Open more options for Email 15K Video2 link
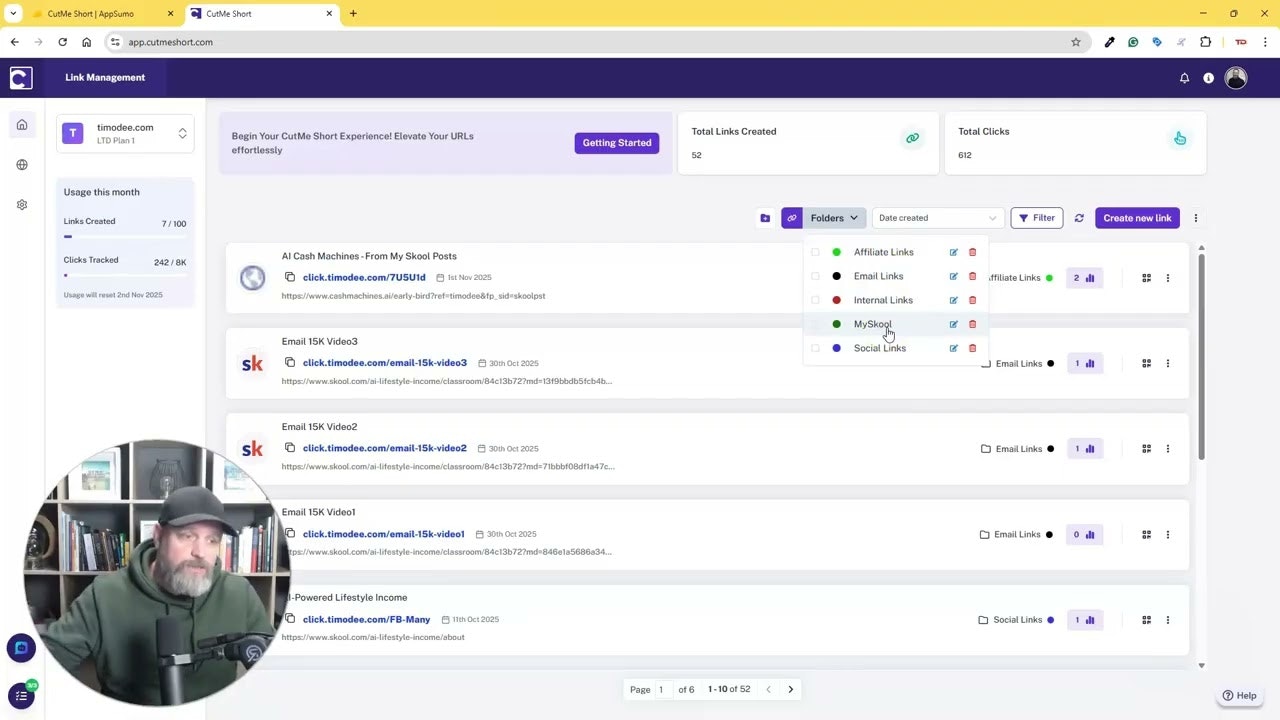This screenshot has width=1280, height=720. [1167, 449]
